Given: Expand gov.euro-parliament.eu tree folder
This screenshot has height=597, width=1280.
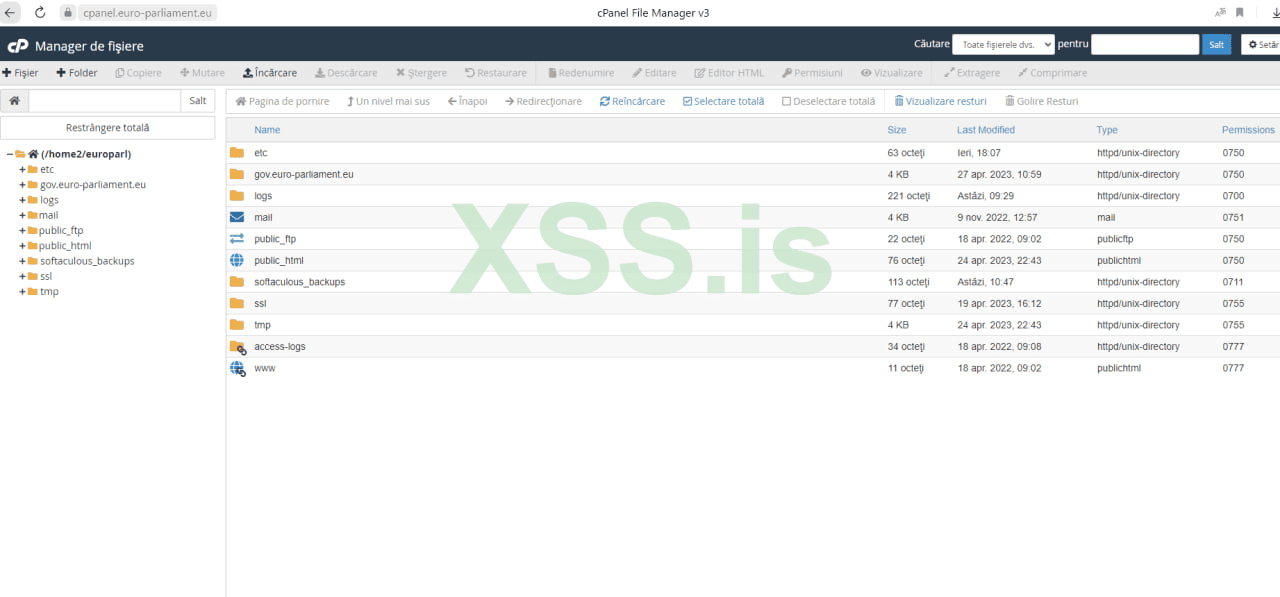Looking at the screenshot, I should click(x=22, y=185).
